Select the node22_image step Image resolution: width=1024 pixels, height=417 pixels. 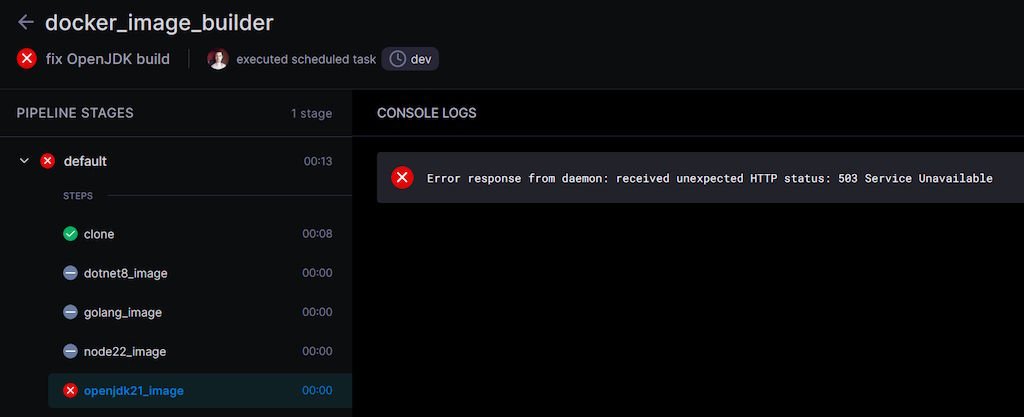click(124, 351)
